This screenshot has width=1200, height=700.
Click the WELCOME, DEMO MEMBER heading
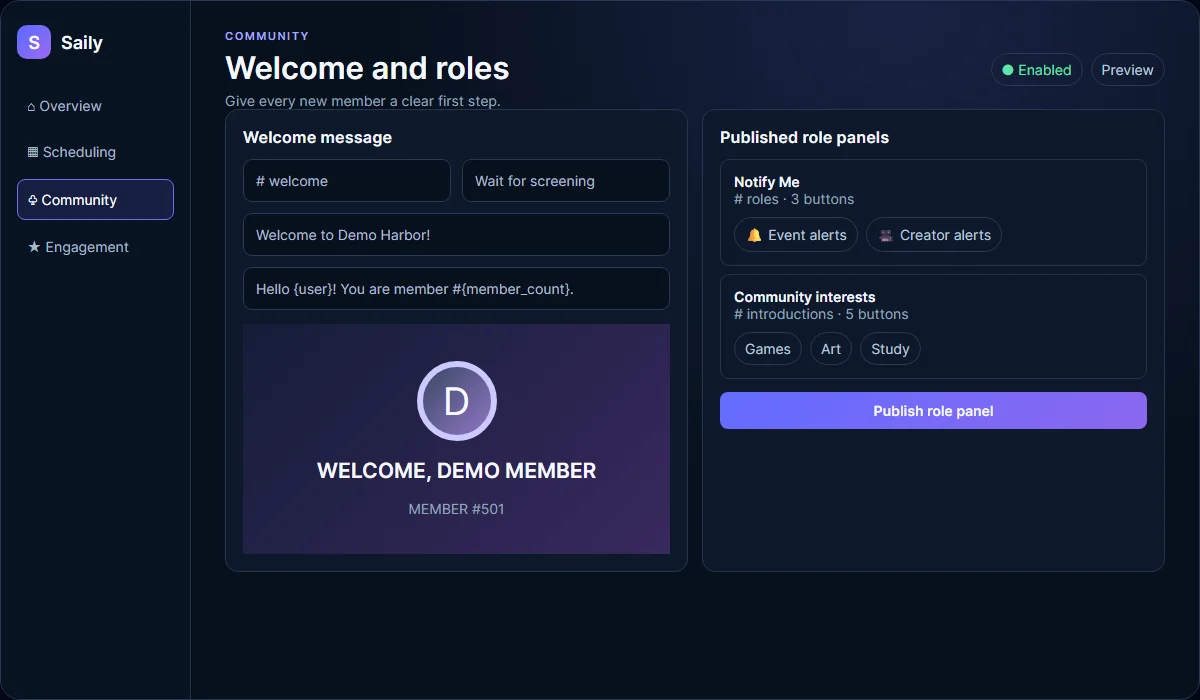(x=456, y=471)
